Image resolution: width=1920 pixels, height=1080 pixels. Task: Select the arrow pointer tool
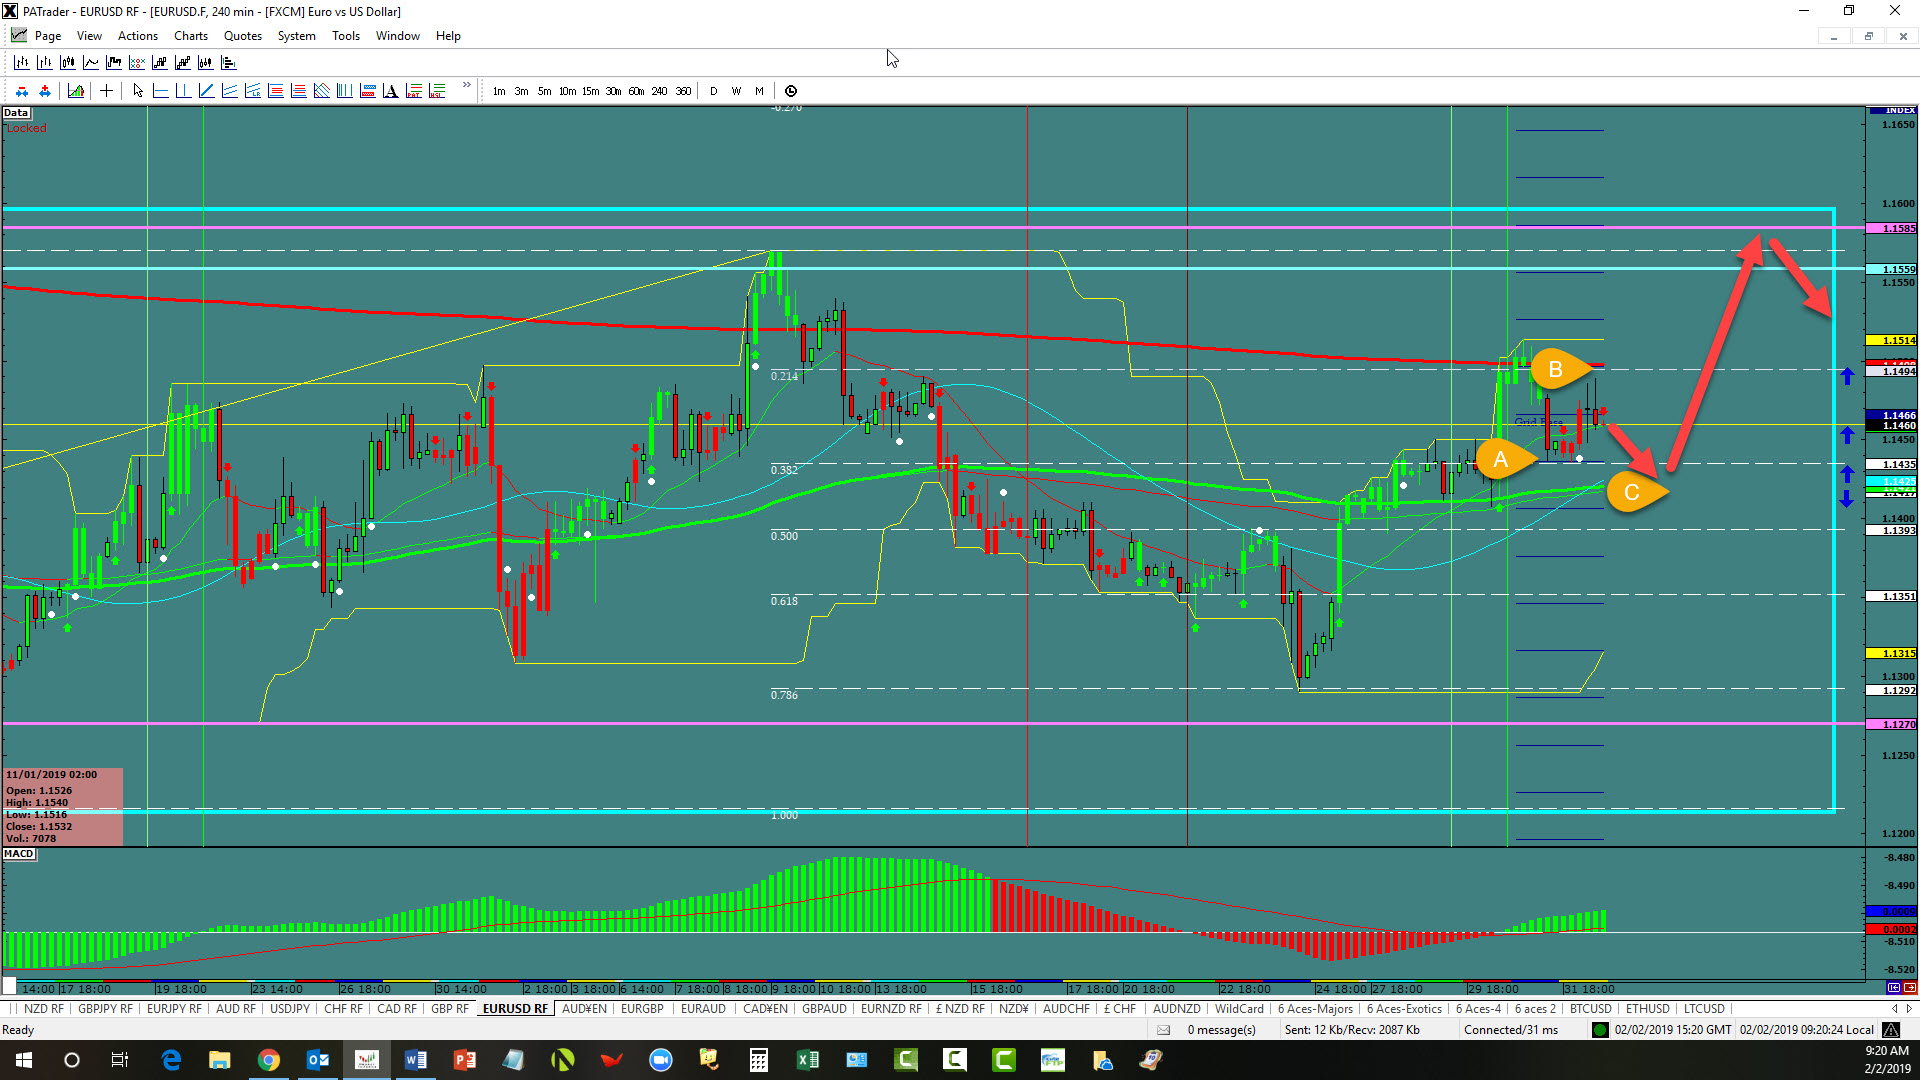tap(138, 91)
